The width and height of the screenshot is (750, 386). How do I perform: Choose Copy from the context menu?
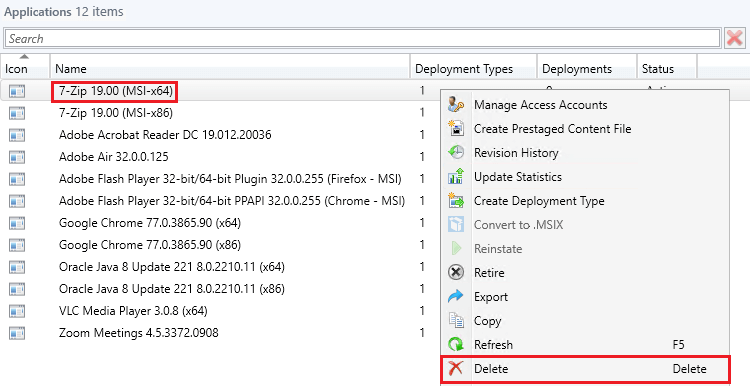click(585, 320)
